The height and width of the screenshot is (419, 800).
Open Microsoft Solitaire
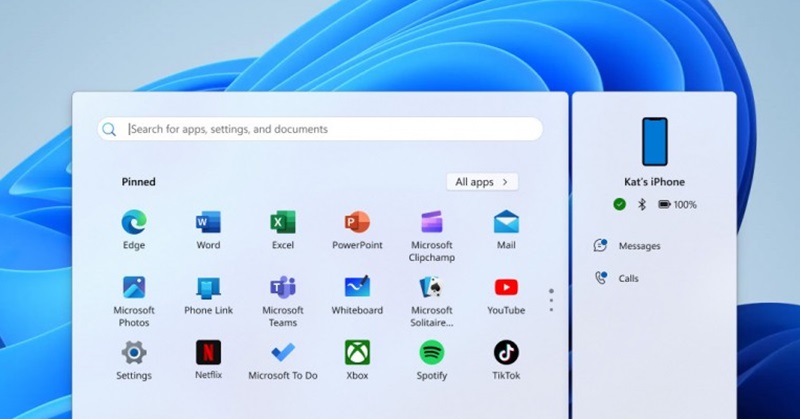click(x=432, y=301)
